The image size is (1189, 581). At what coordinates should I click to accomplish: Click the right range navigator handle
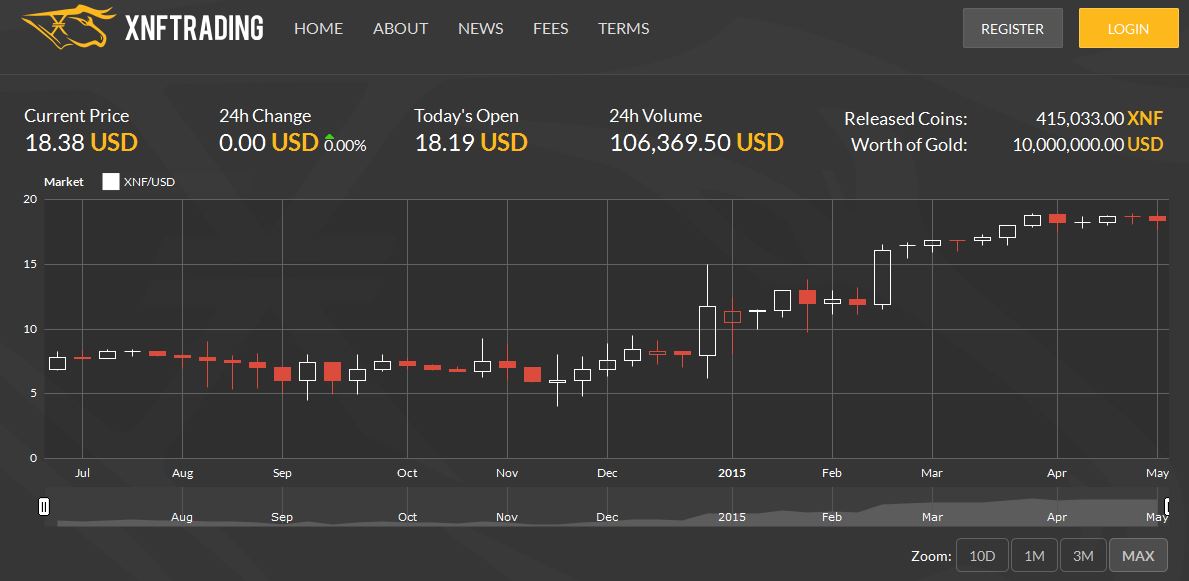pos(1169,507)
